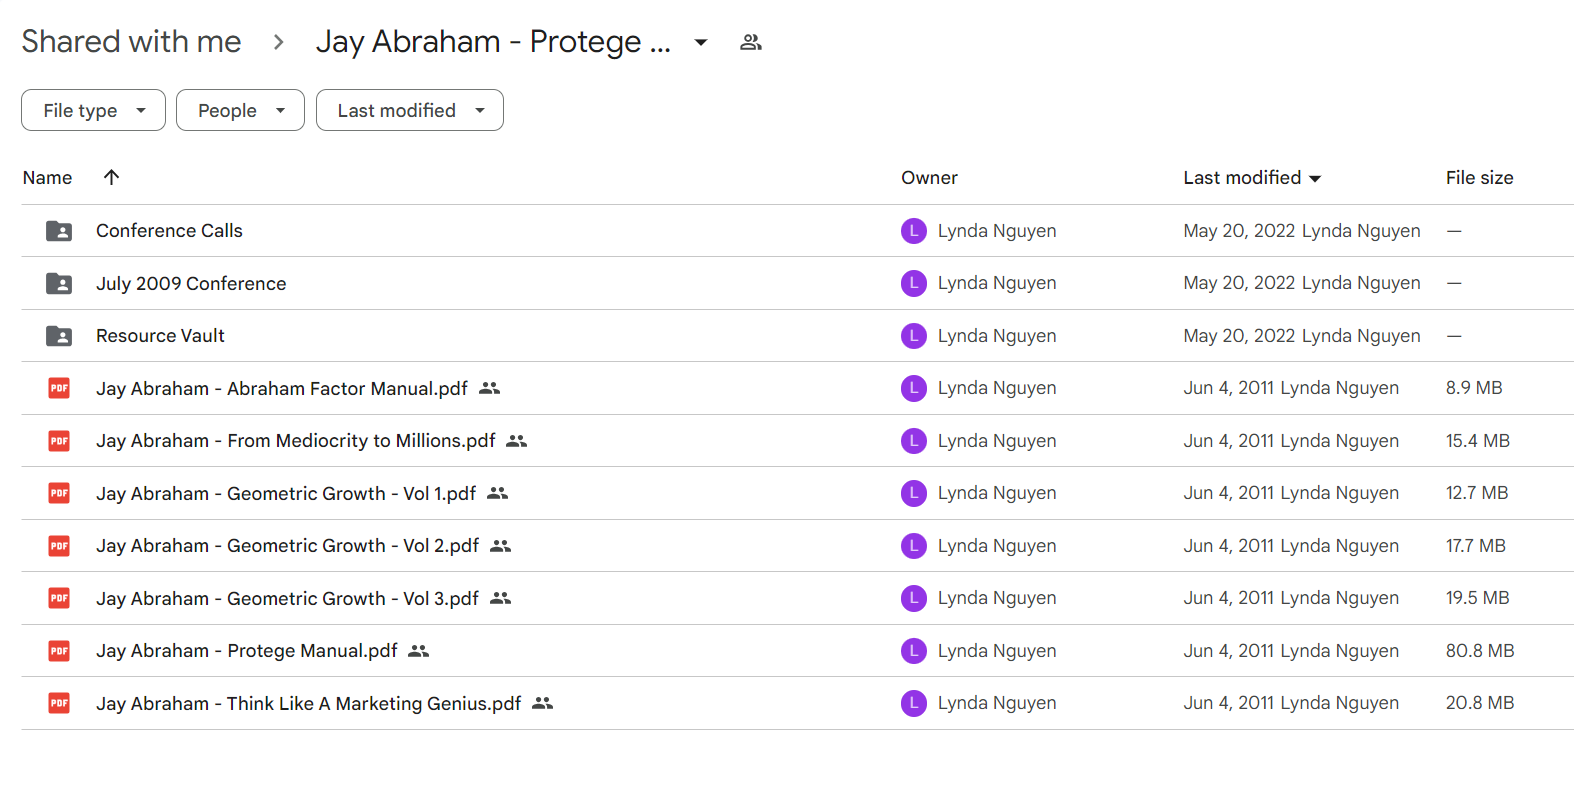Open the People filter dropdown
Screen dimensions: 1574x794
coord(240,110)
